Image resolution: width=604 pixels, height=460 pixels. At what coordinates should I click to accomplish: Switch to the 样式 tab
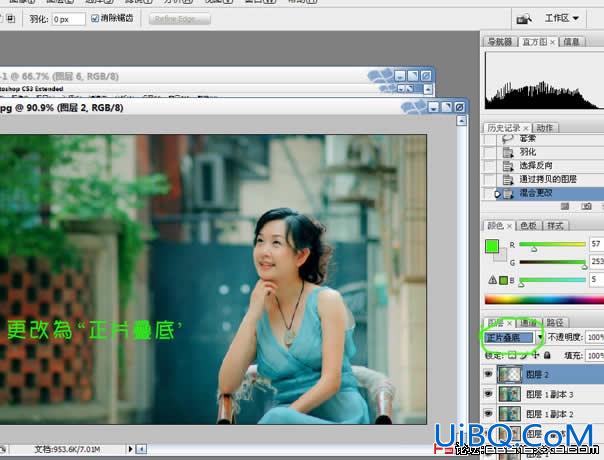(x=555, y=226)
